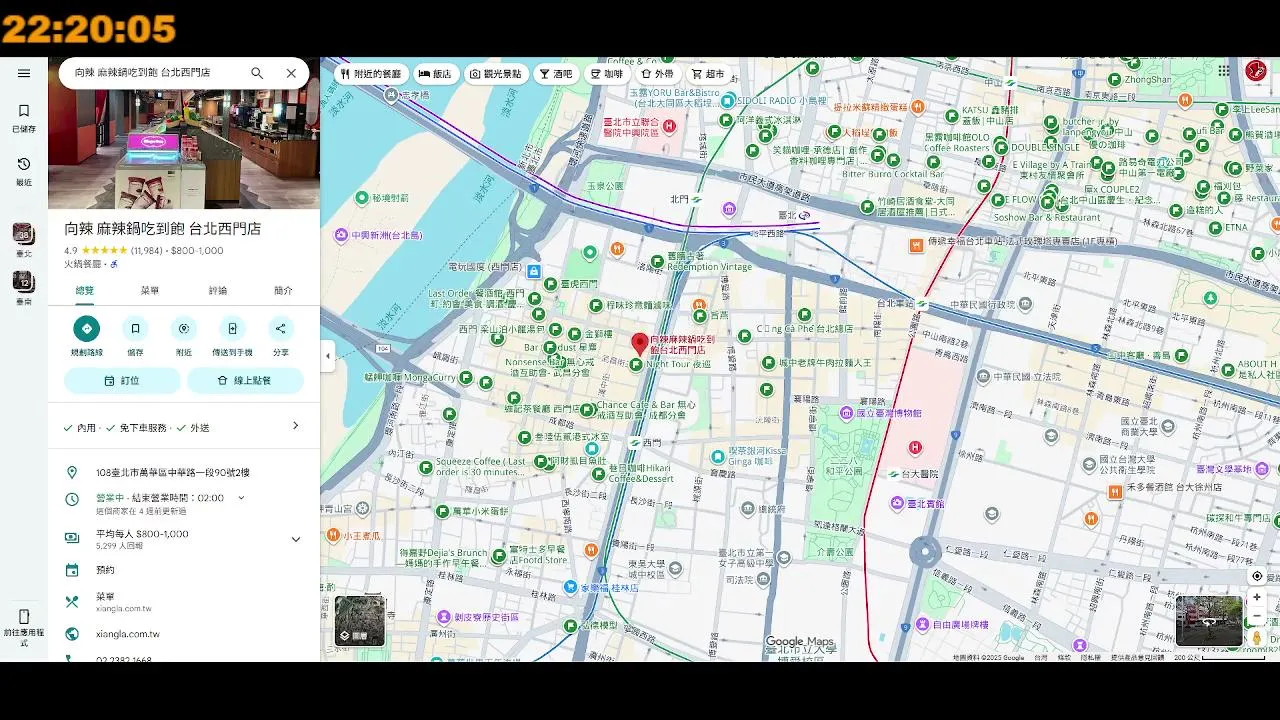Click the 自由廣場牌樓 purple marker
Screen dimensions: 1280x720
point(923,625)
